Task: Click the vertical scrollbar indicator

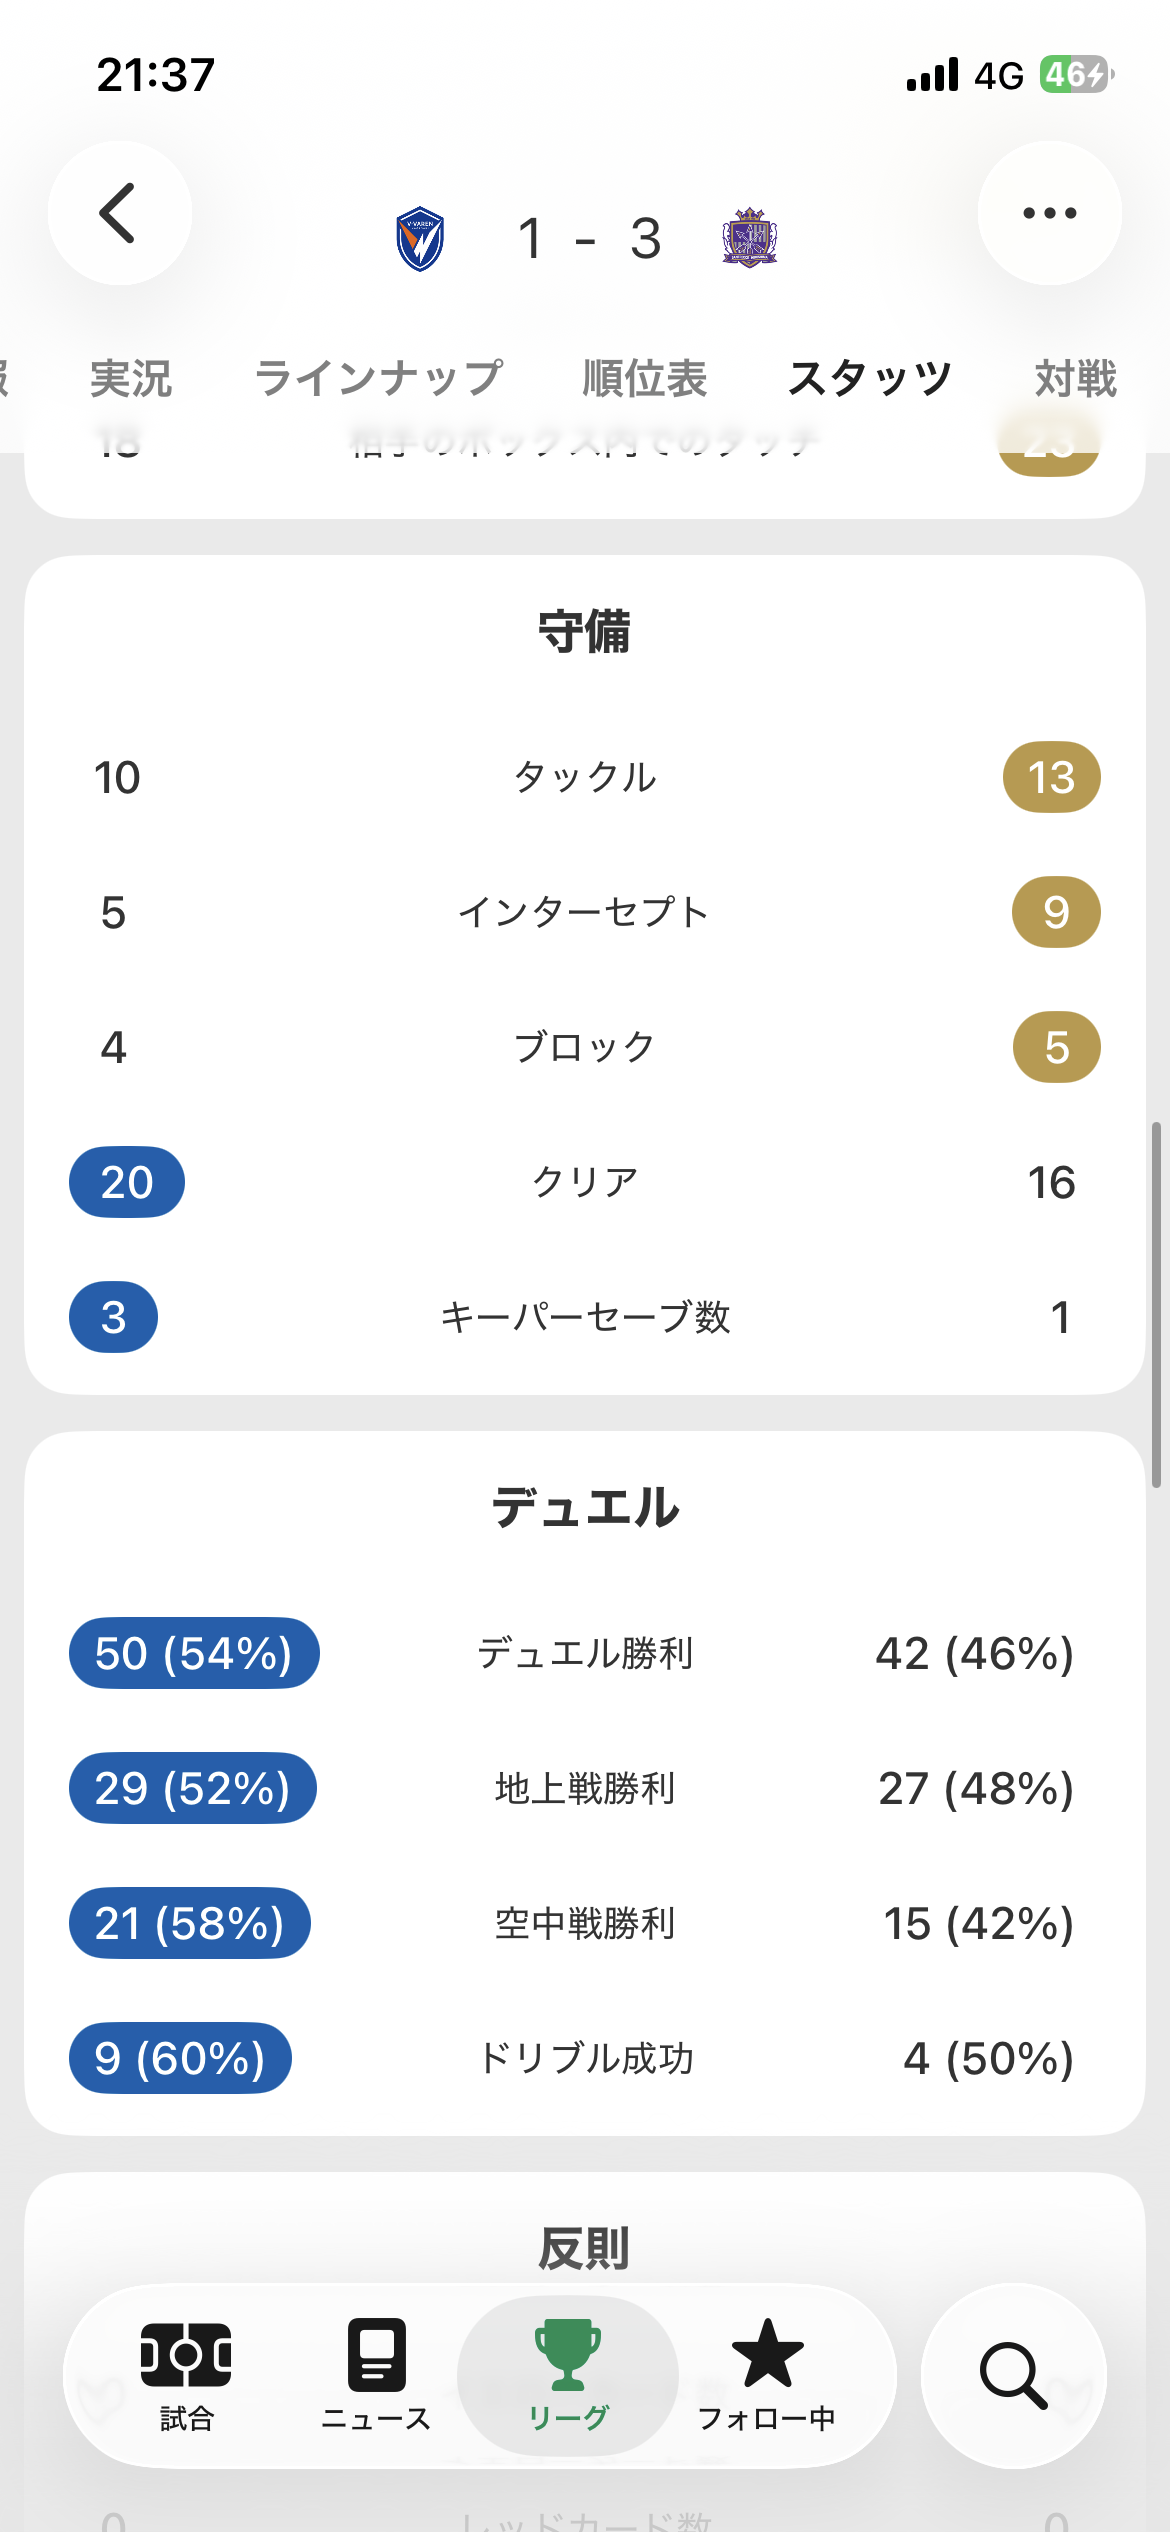Action: click(x=1156, y=1305)
